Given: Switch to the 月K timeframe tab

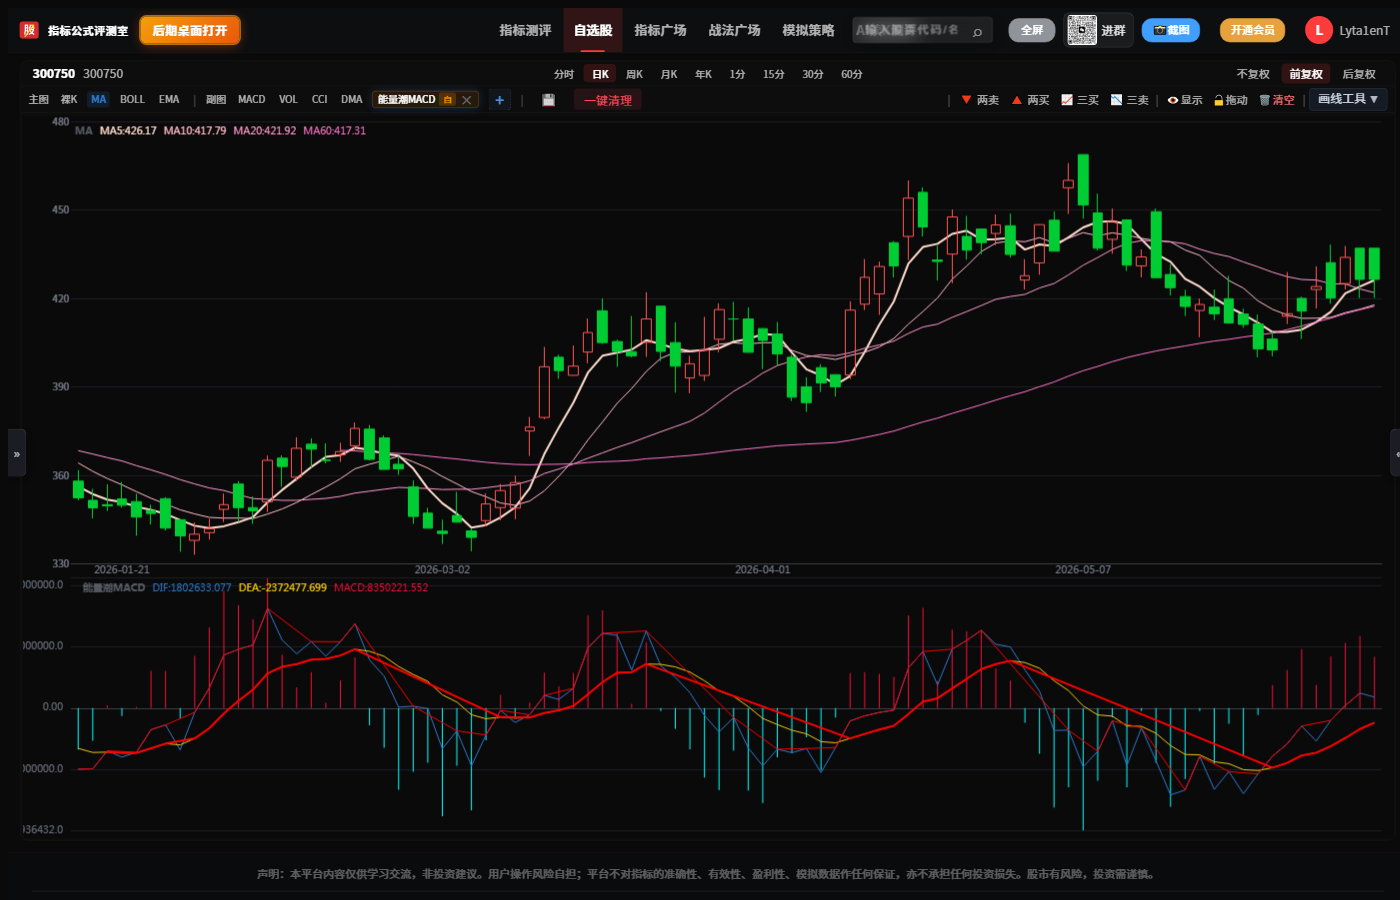Looking at the screenshot, I should (x=669, y=74).
